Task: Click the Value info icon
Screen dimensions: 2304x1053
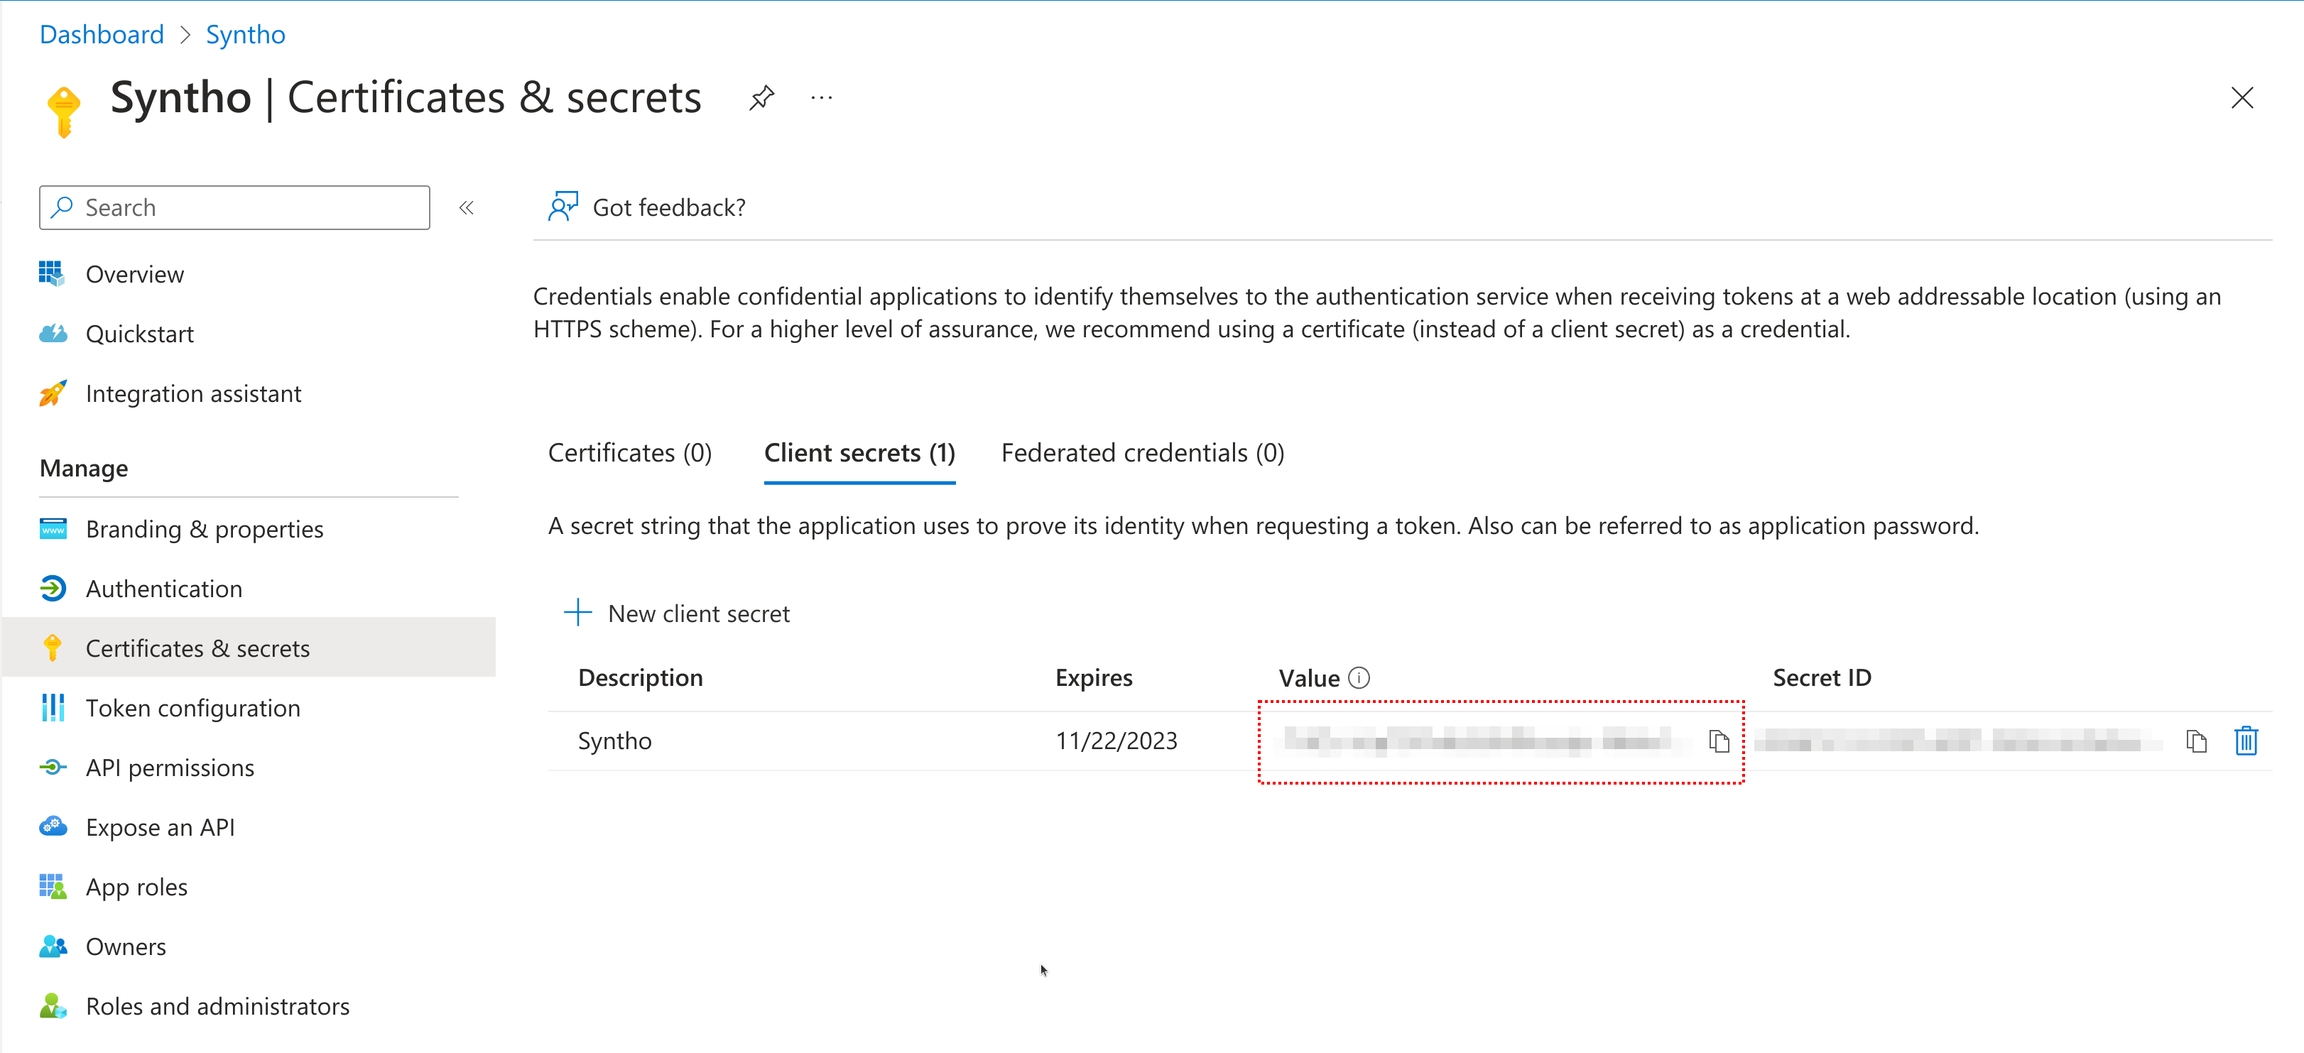Action: coord(1359,678)
